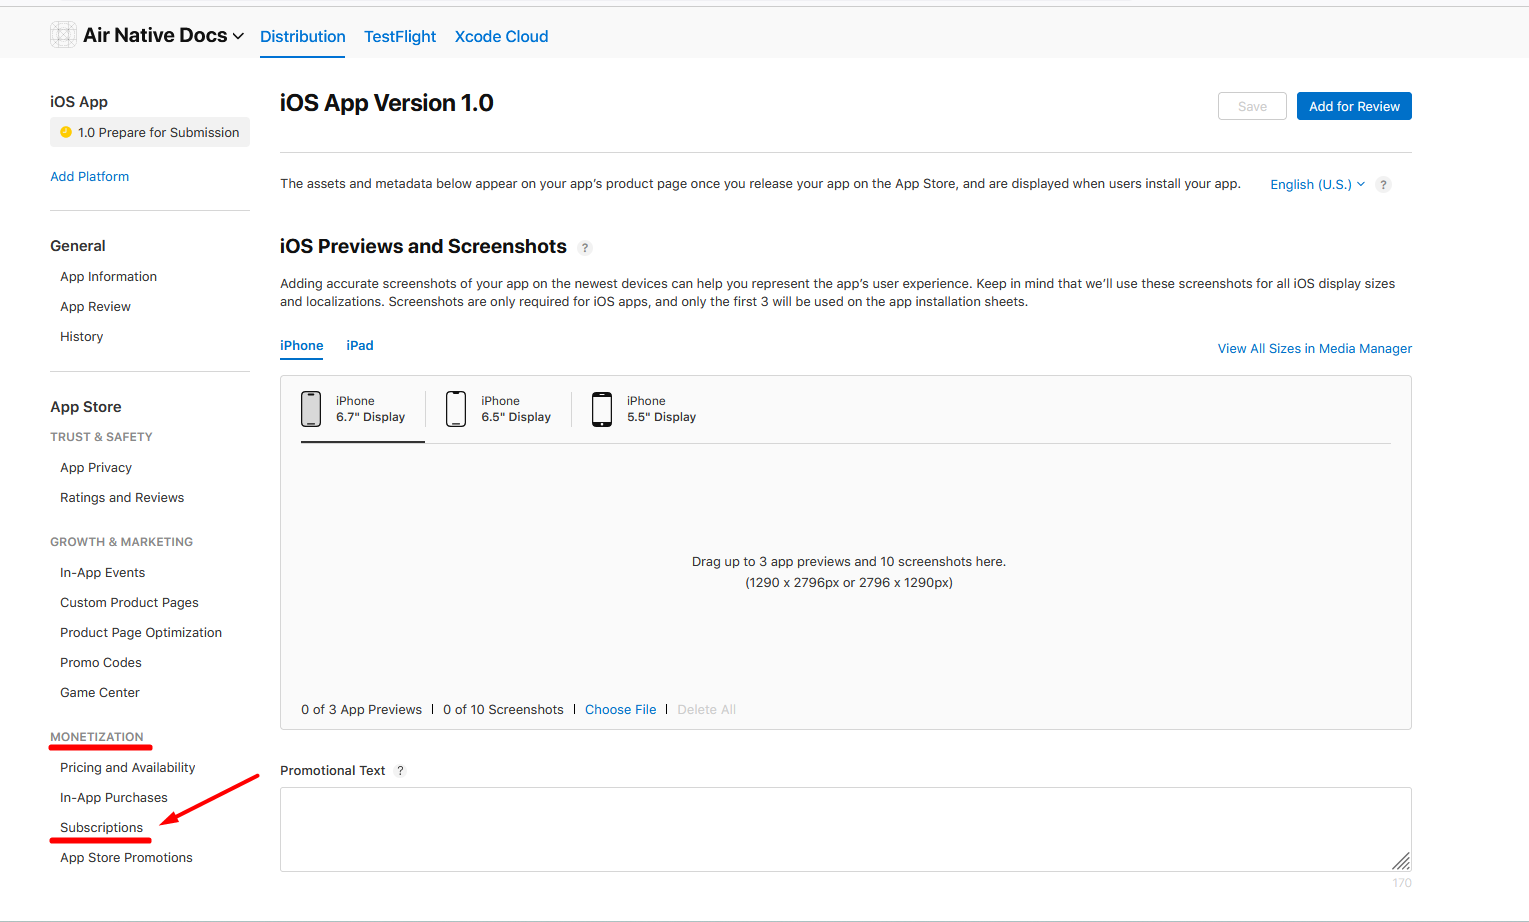Open App Information in General
This screenshot has height=922, width=1529.
coord(108,276)
